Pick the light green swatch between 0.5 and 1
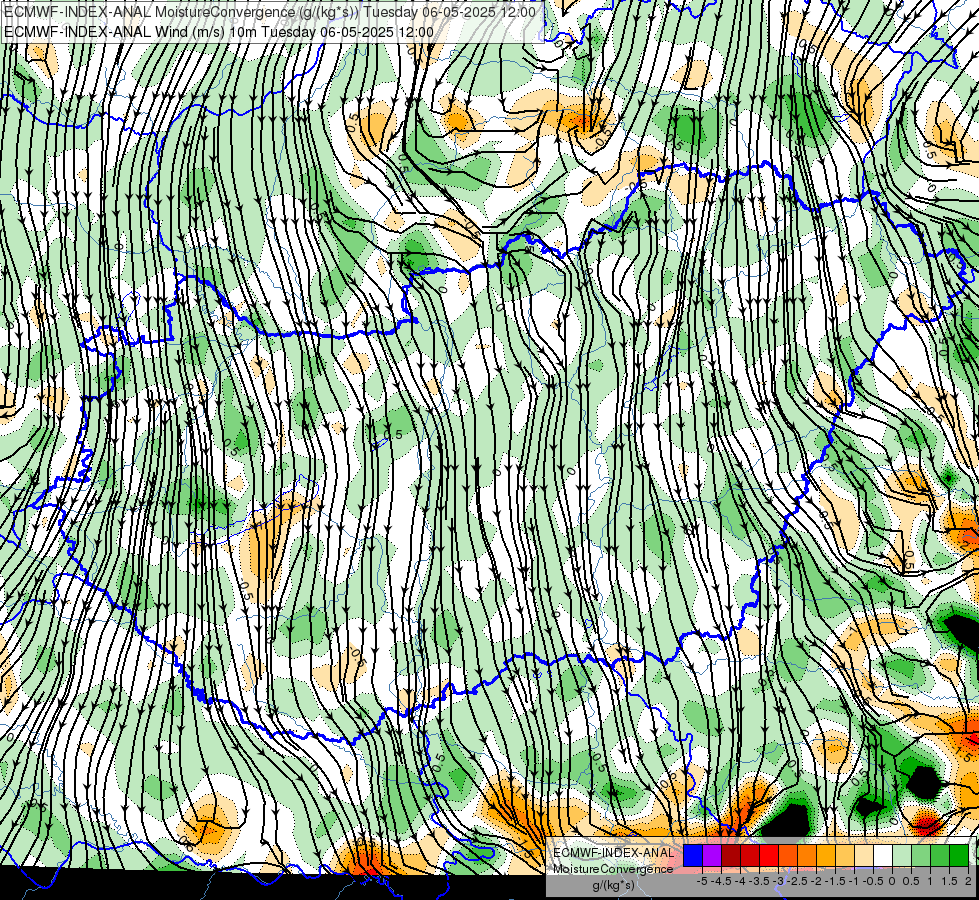This screenshot has height=900, width=979. click(921, 856)
